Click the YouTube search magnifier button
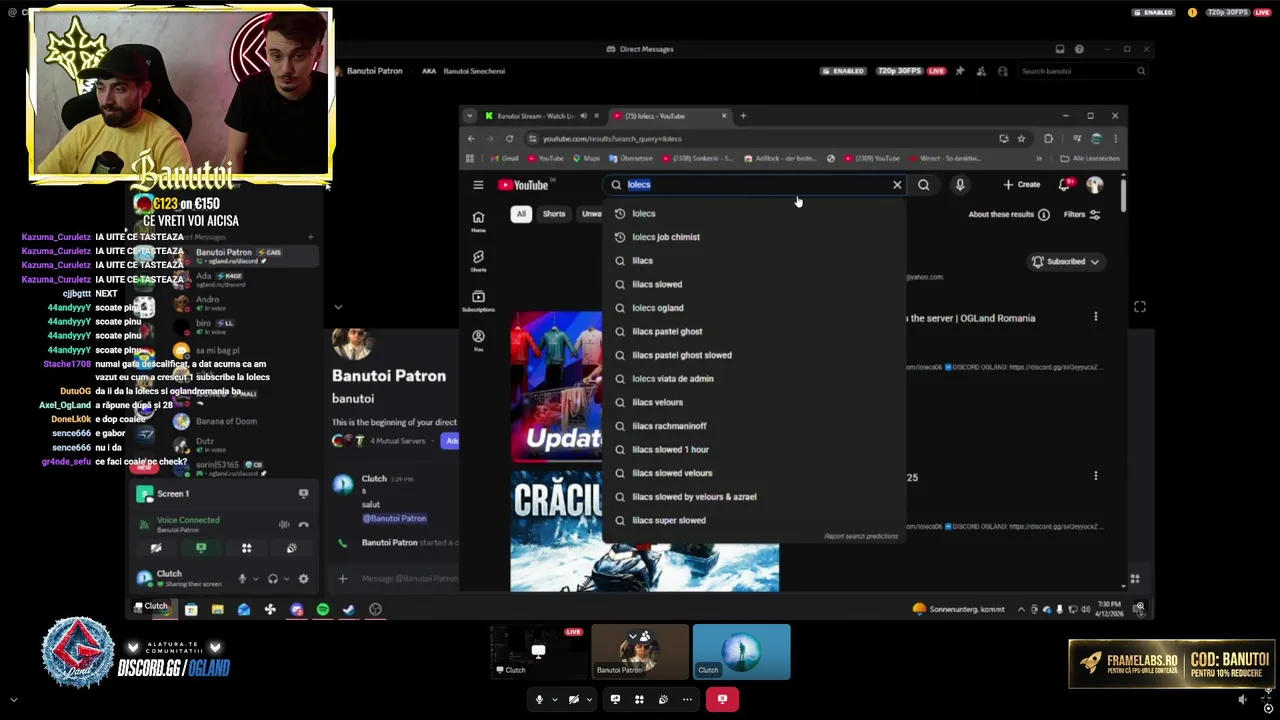The image size is (1280, 720). [924, 185]
